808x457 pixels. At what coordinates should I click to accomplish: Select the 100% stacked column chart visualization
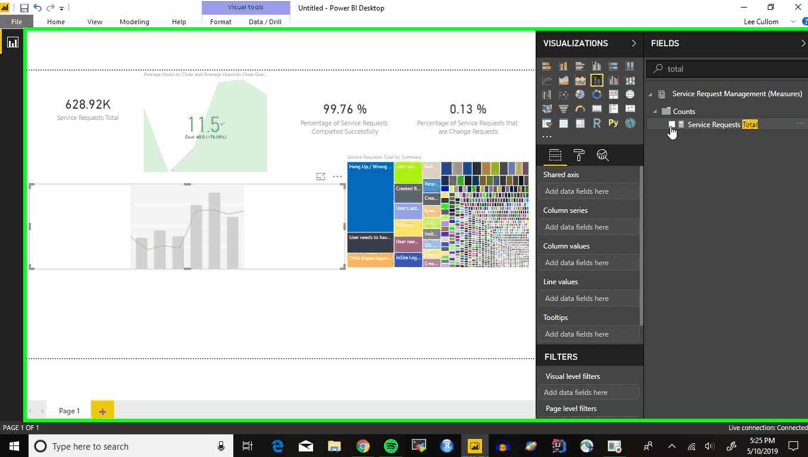[630, 66]
